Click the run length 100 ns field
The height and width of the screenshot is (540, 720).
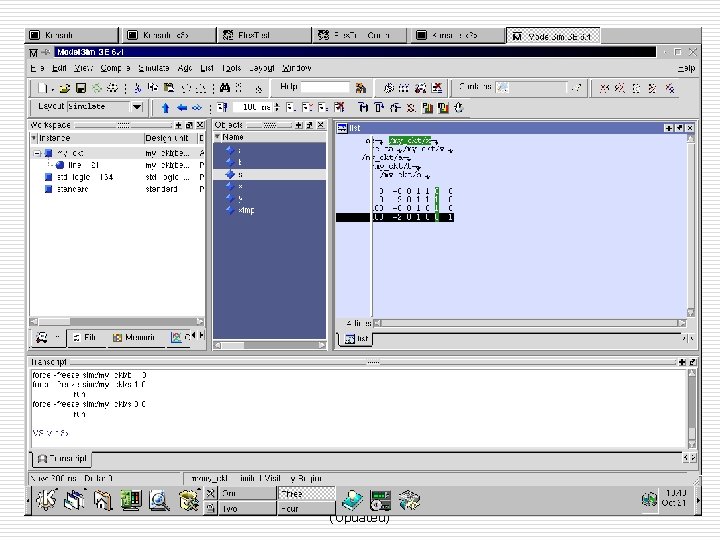(252, 107)
